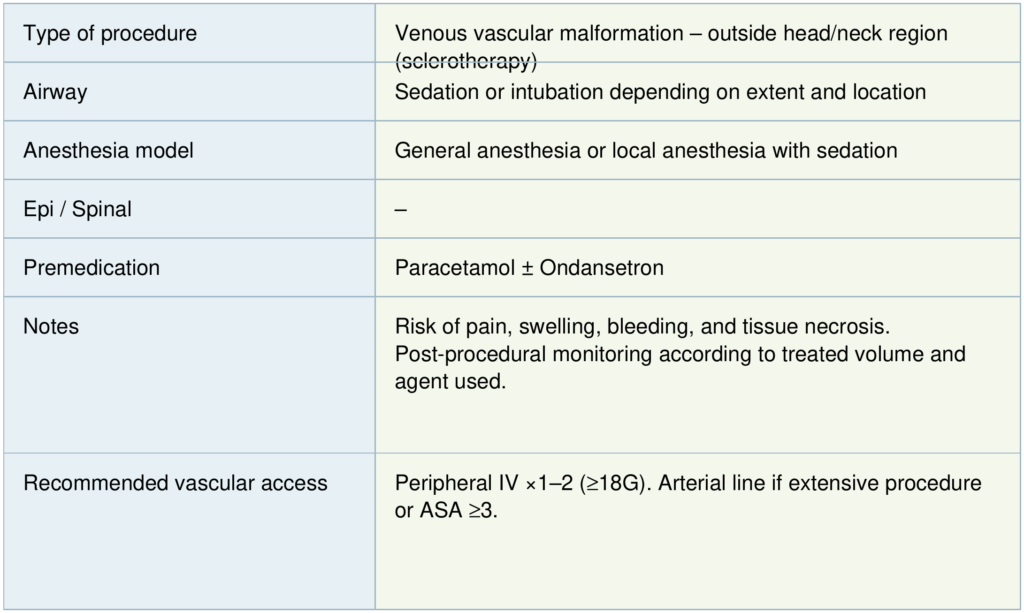The image size is (1024, 613).
Task: Select the 'Premedication' row label
Action: [x=91, y=268]
